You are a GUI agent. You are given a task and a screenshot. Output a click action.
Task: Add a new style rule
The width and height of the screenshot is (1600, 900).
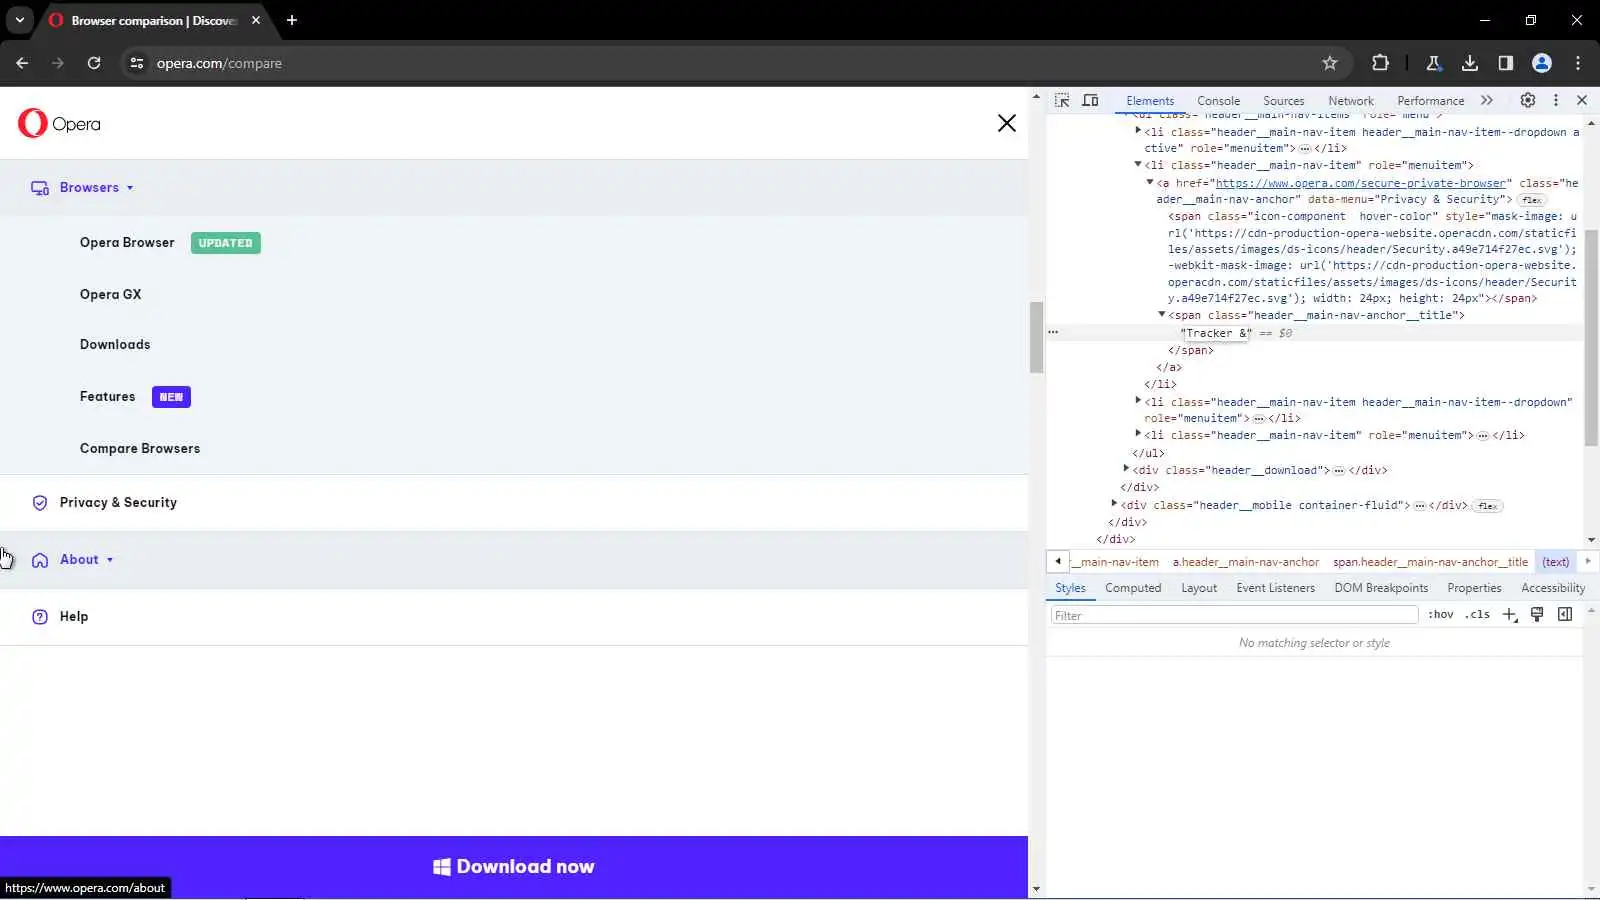point(1509,615)
